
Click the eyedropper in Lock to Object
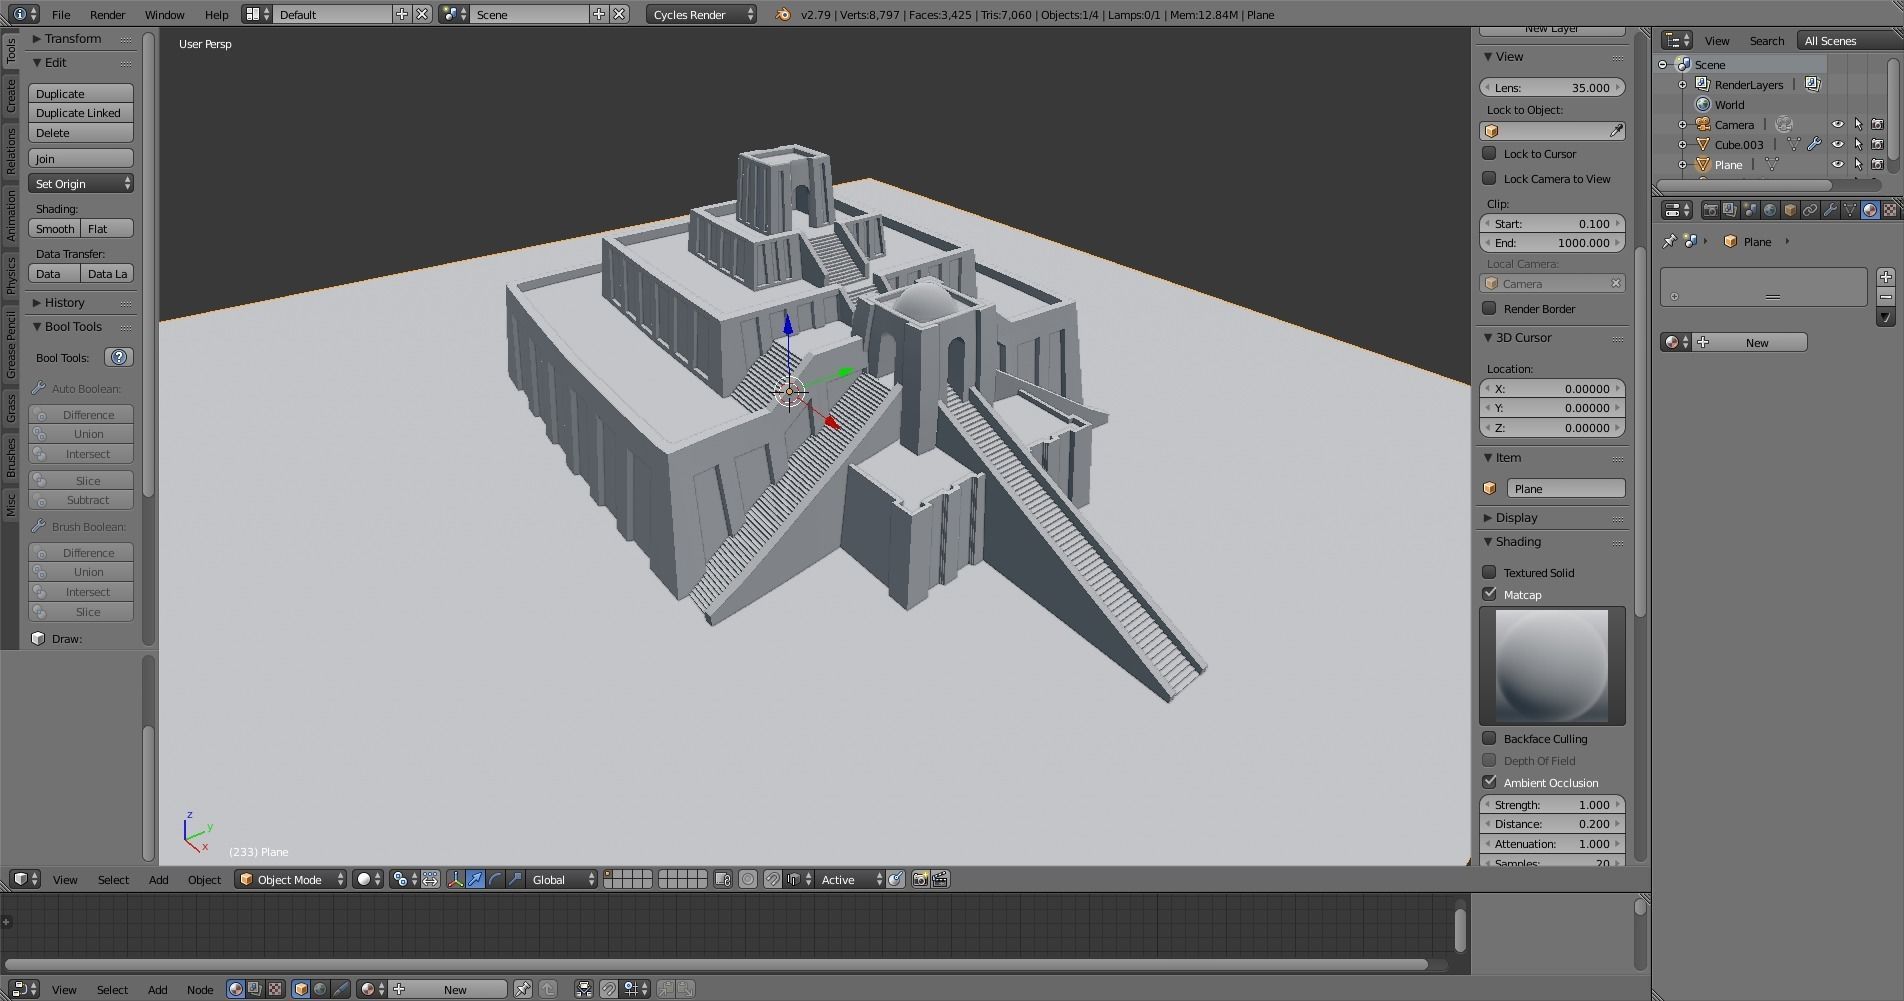coord(1615,131)
